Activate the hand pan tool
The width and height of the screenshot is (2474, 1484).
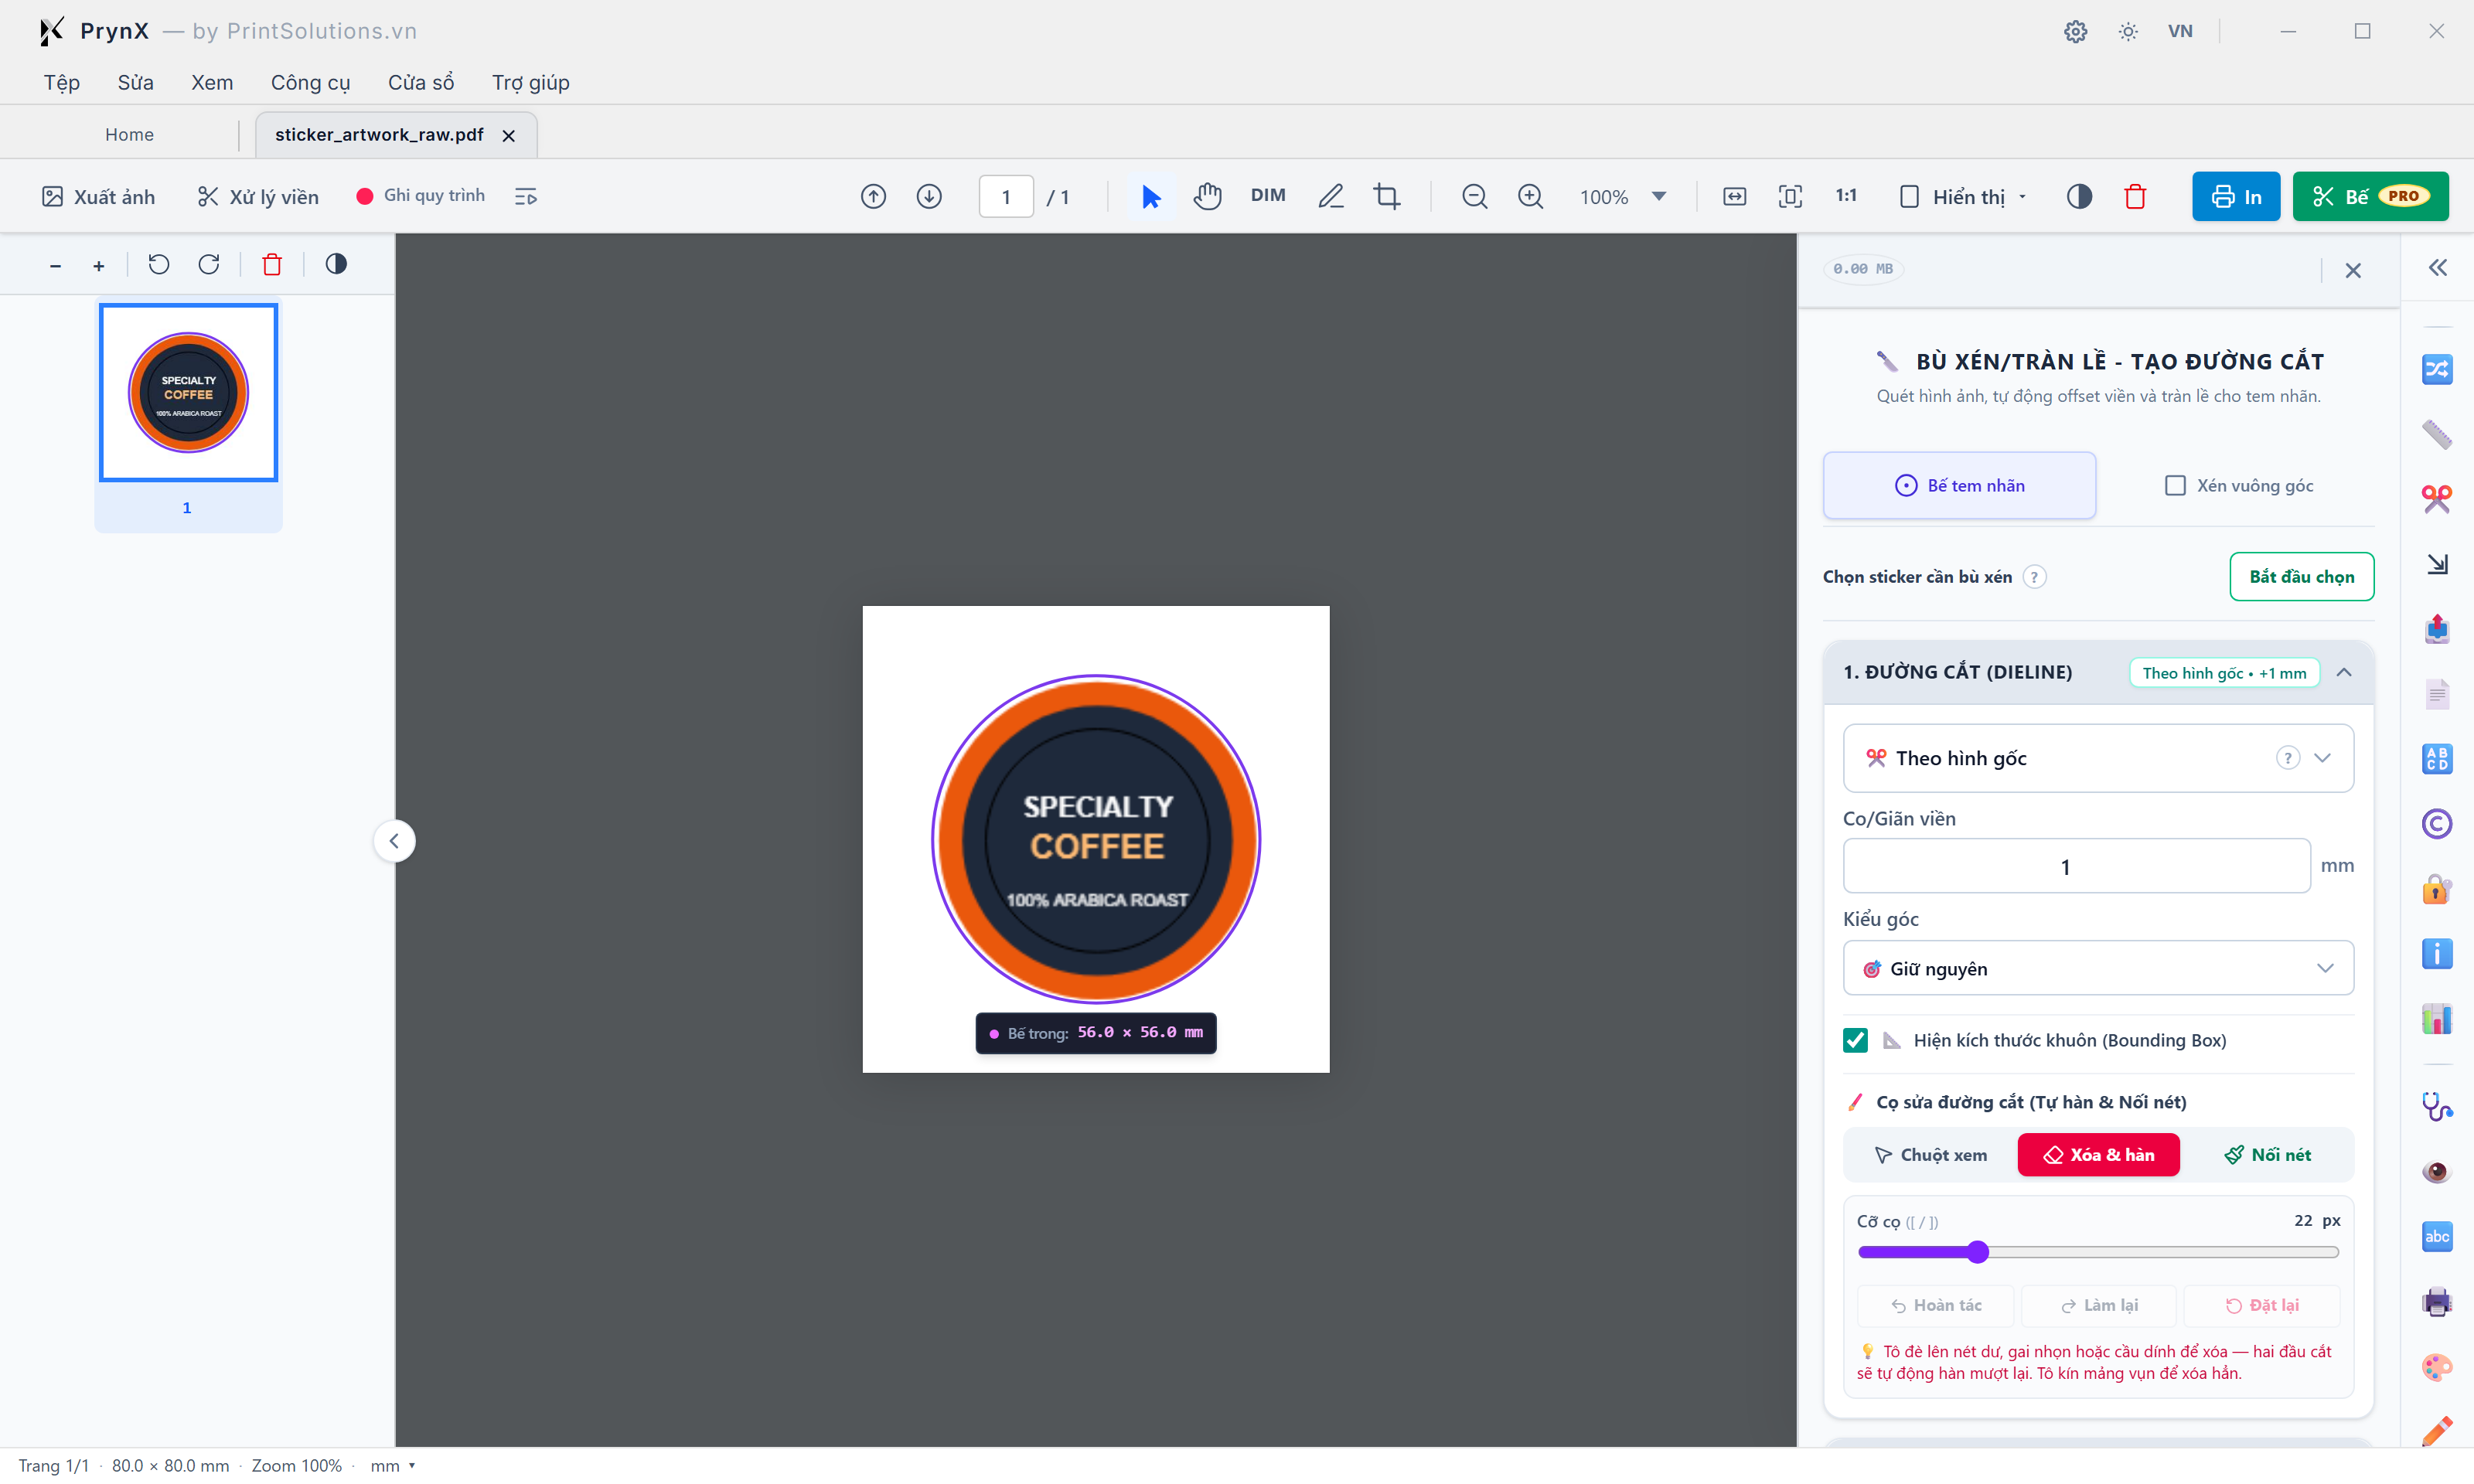tap(1207, 196)
